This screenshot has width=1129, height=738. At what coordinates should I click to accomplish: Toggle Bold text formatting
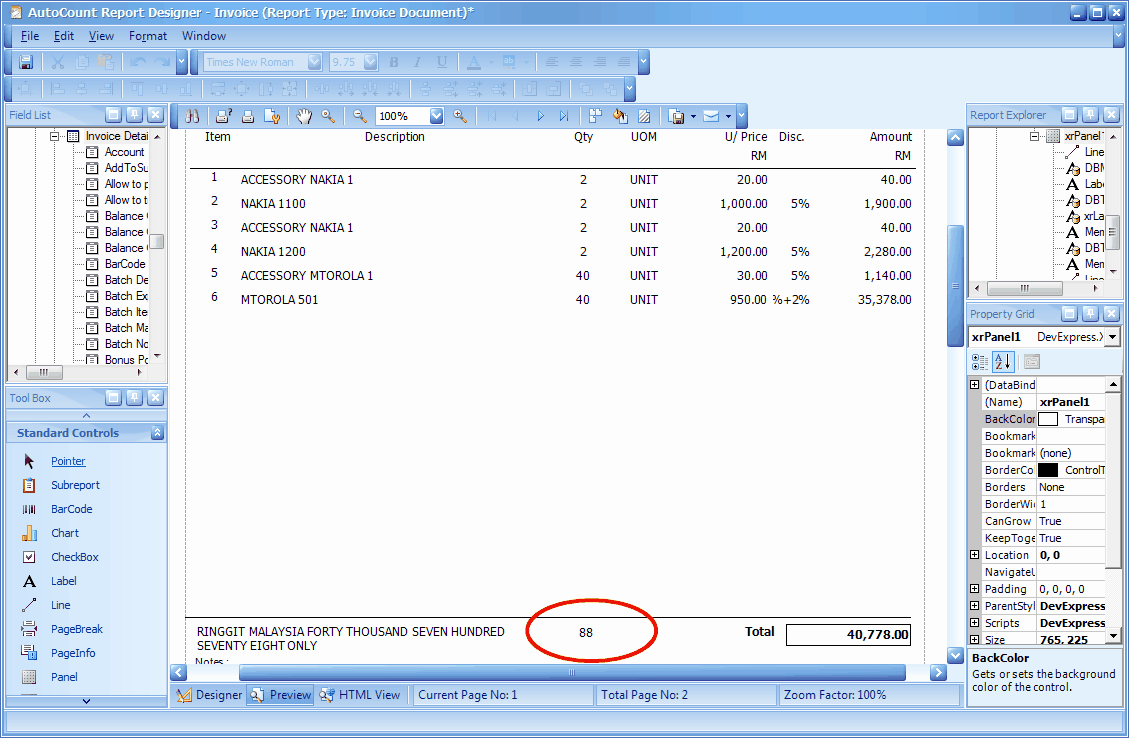(393, 61)
